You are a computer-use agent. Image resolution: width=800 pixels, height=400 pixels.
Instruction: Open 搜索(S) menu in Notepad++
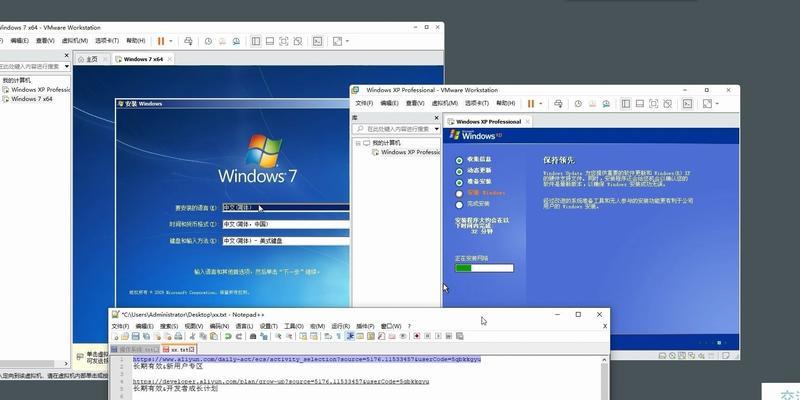[169, 326]
